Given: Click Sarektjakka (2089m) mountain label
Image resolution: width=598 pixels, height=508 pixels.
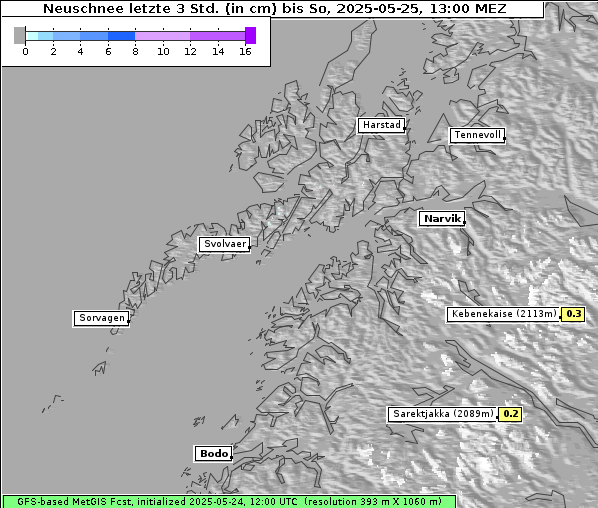Looking at the screenshot, I should click(x=443, y=414).
